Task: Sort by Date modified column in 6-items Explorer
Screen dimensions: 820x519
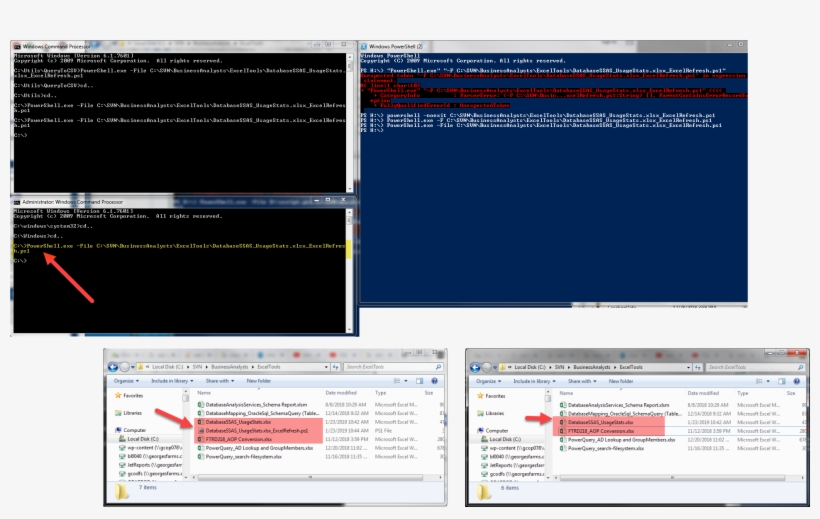Action: pos(703,393)
